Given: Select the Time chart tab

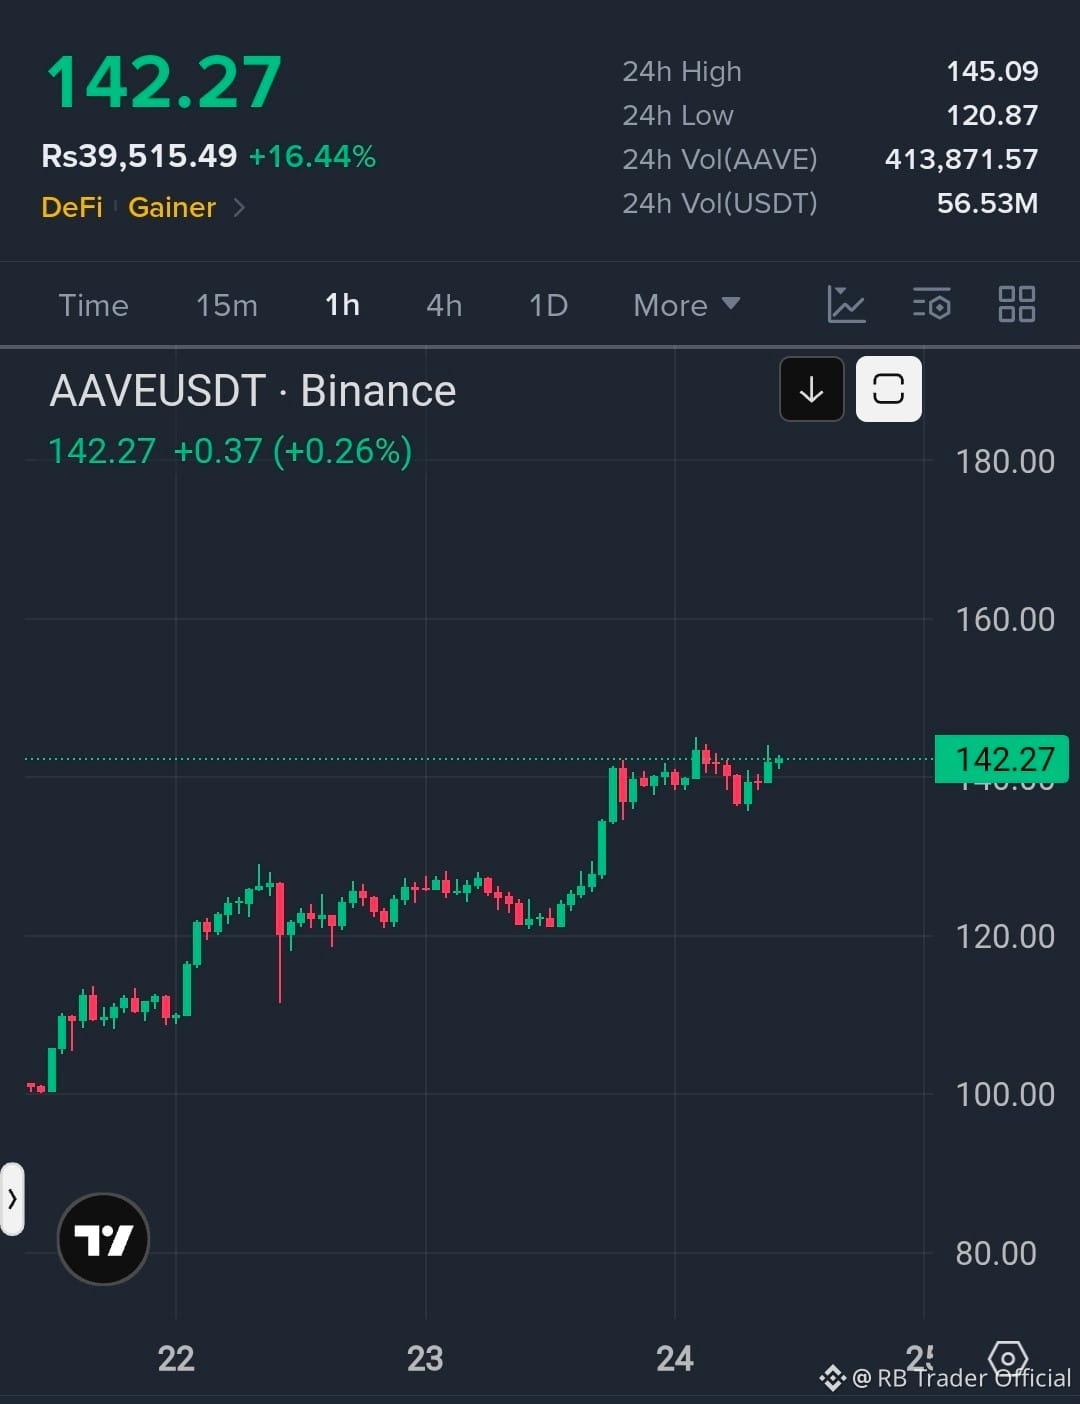Looking at the screenshot, I should coord(93,305).
